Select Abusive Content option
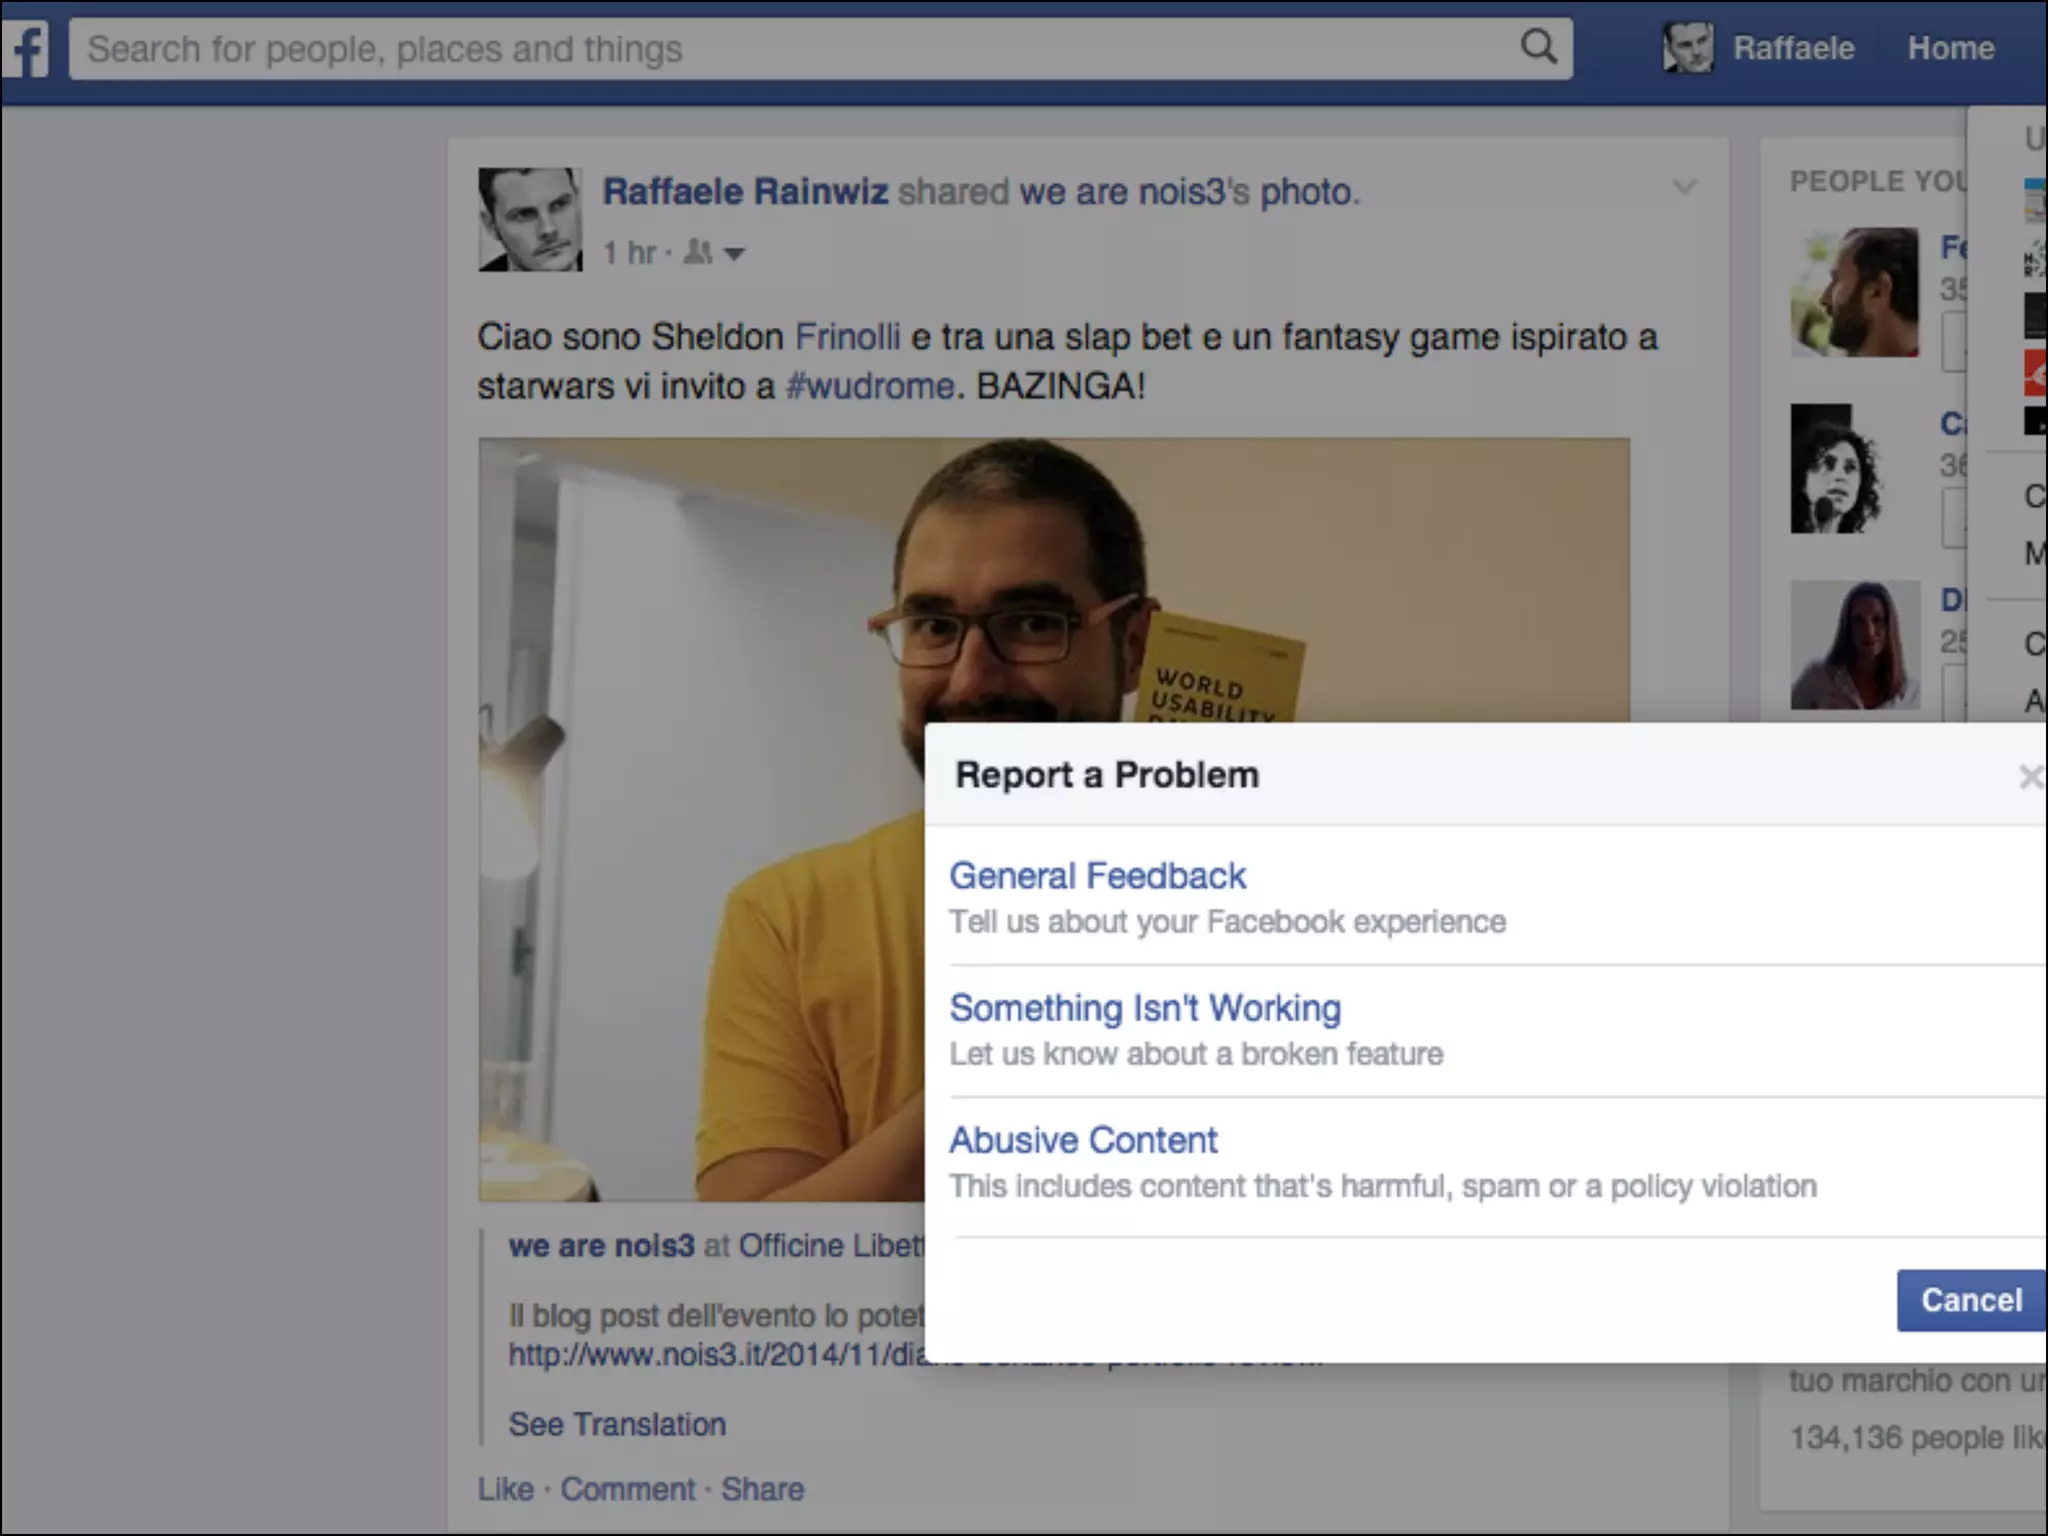Screen dimensions: 2048x1536 pyautogui.click(x=1083, y=1140)
